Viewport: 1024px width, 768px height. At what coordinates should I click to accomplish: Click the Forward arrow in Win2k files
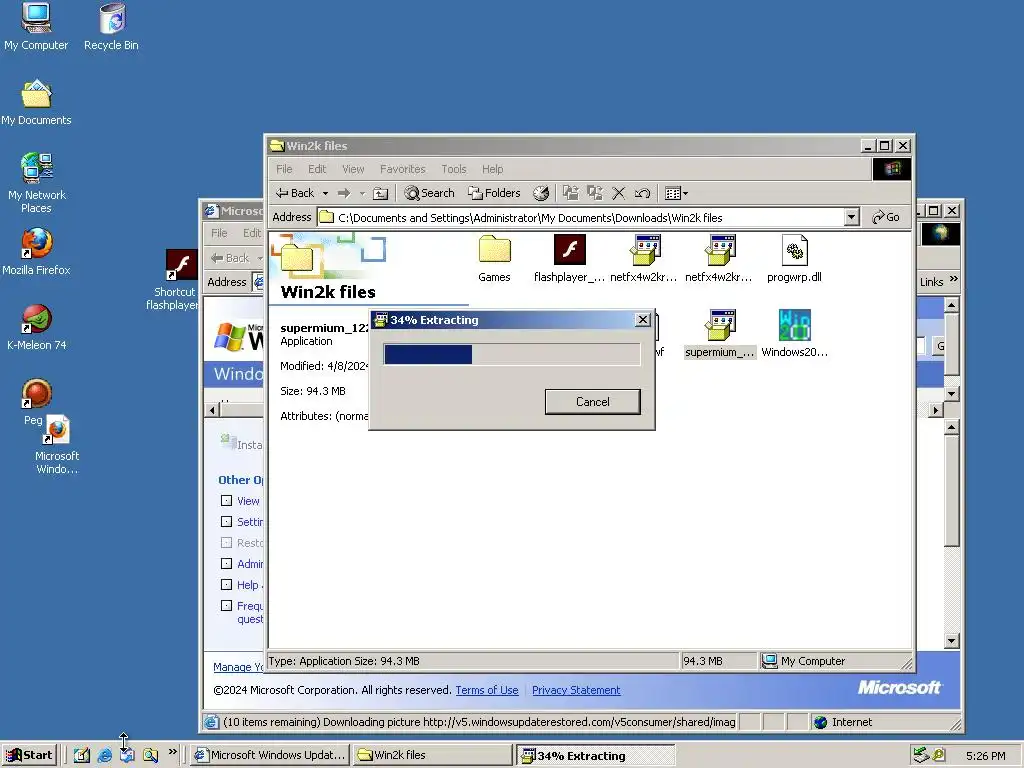pos(344,193)
